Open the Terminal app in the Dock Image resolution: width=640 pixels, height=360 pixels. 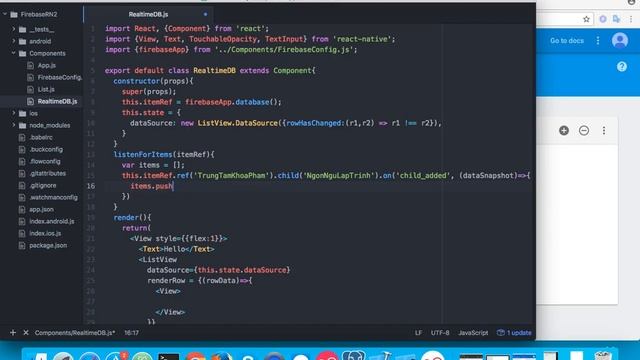pyautogui.click(x=169, y=356)
